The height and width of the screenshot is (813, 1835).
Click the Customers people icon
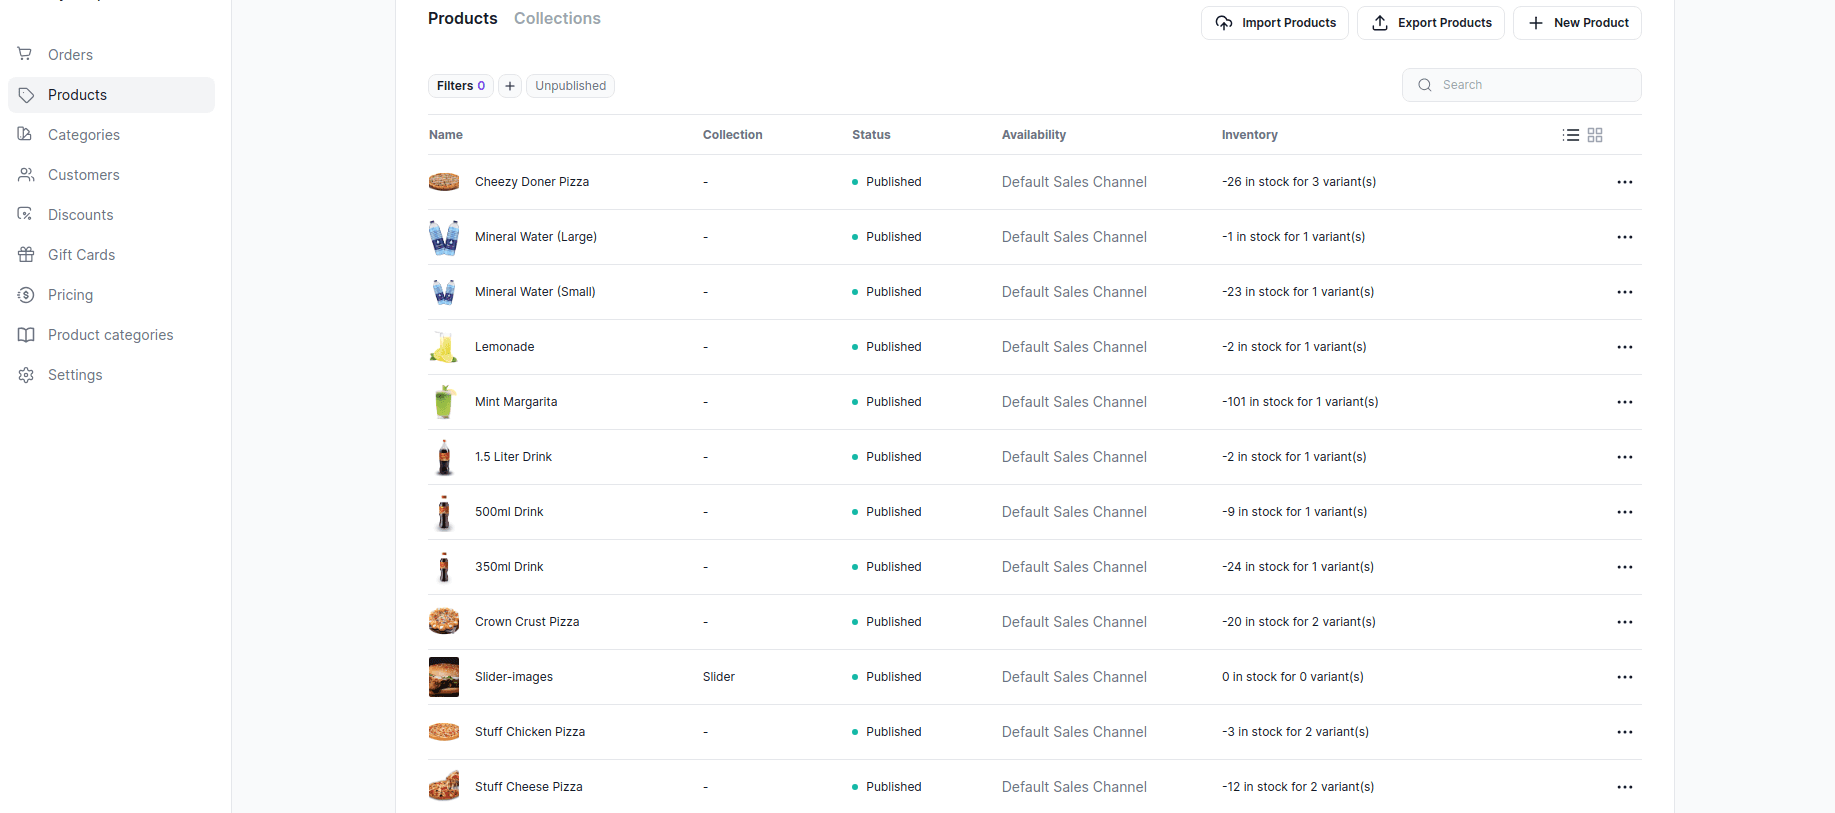tap(26, 174)
